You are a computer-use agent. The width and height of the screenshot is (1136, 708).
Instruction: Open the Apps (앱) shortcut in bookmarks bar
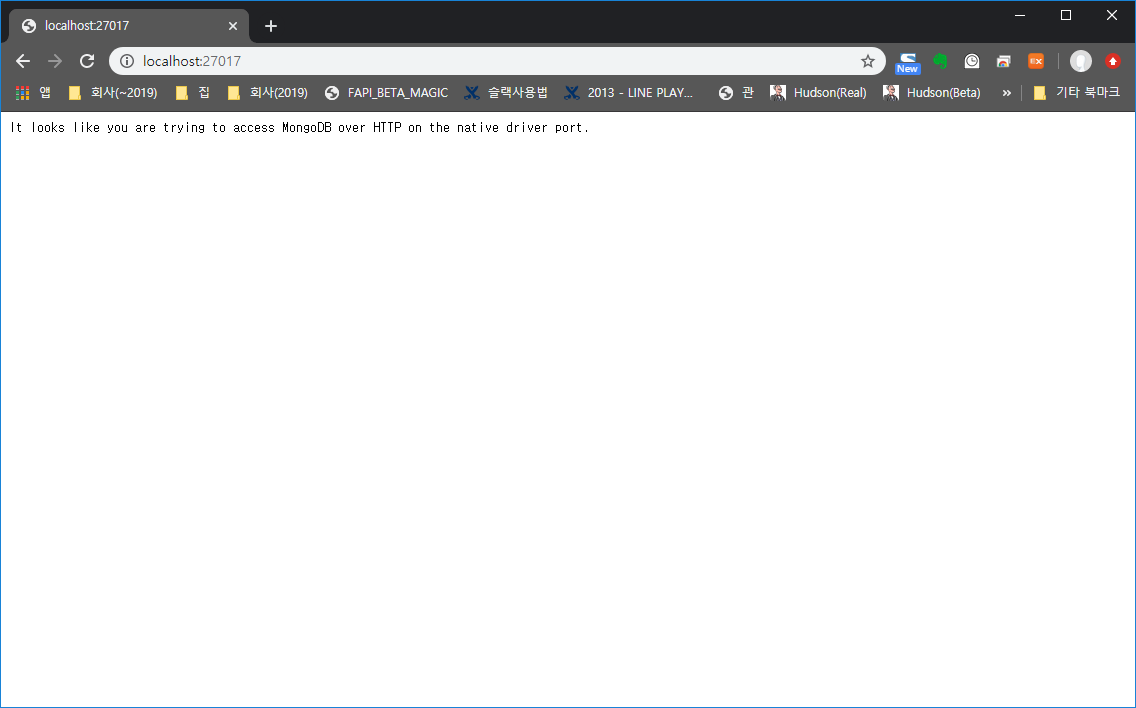[33, 93]
